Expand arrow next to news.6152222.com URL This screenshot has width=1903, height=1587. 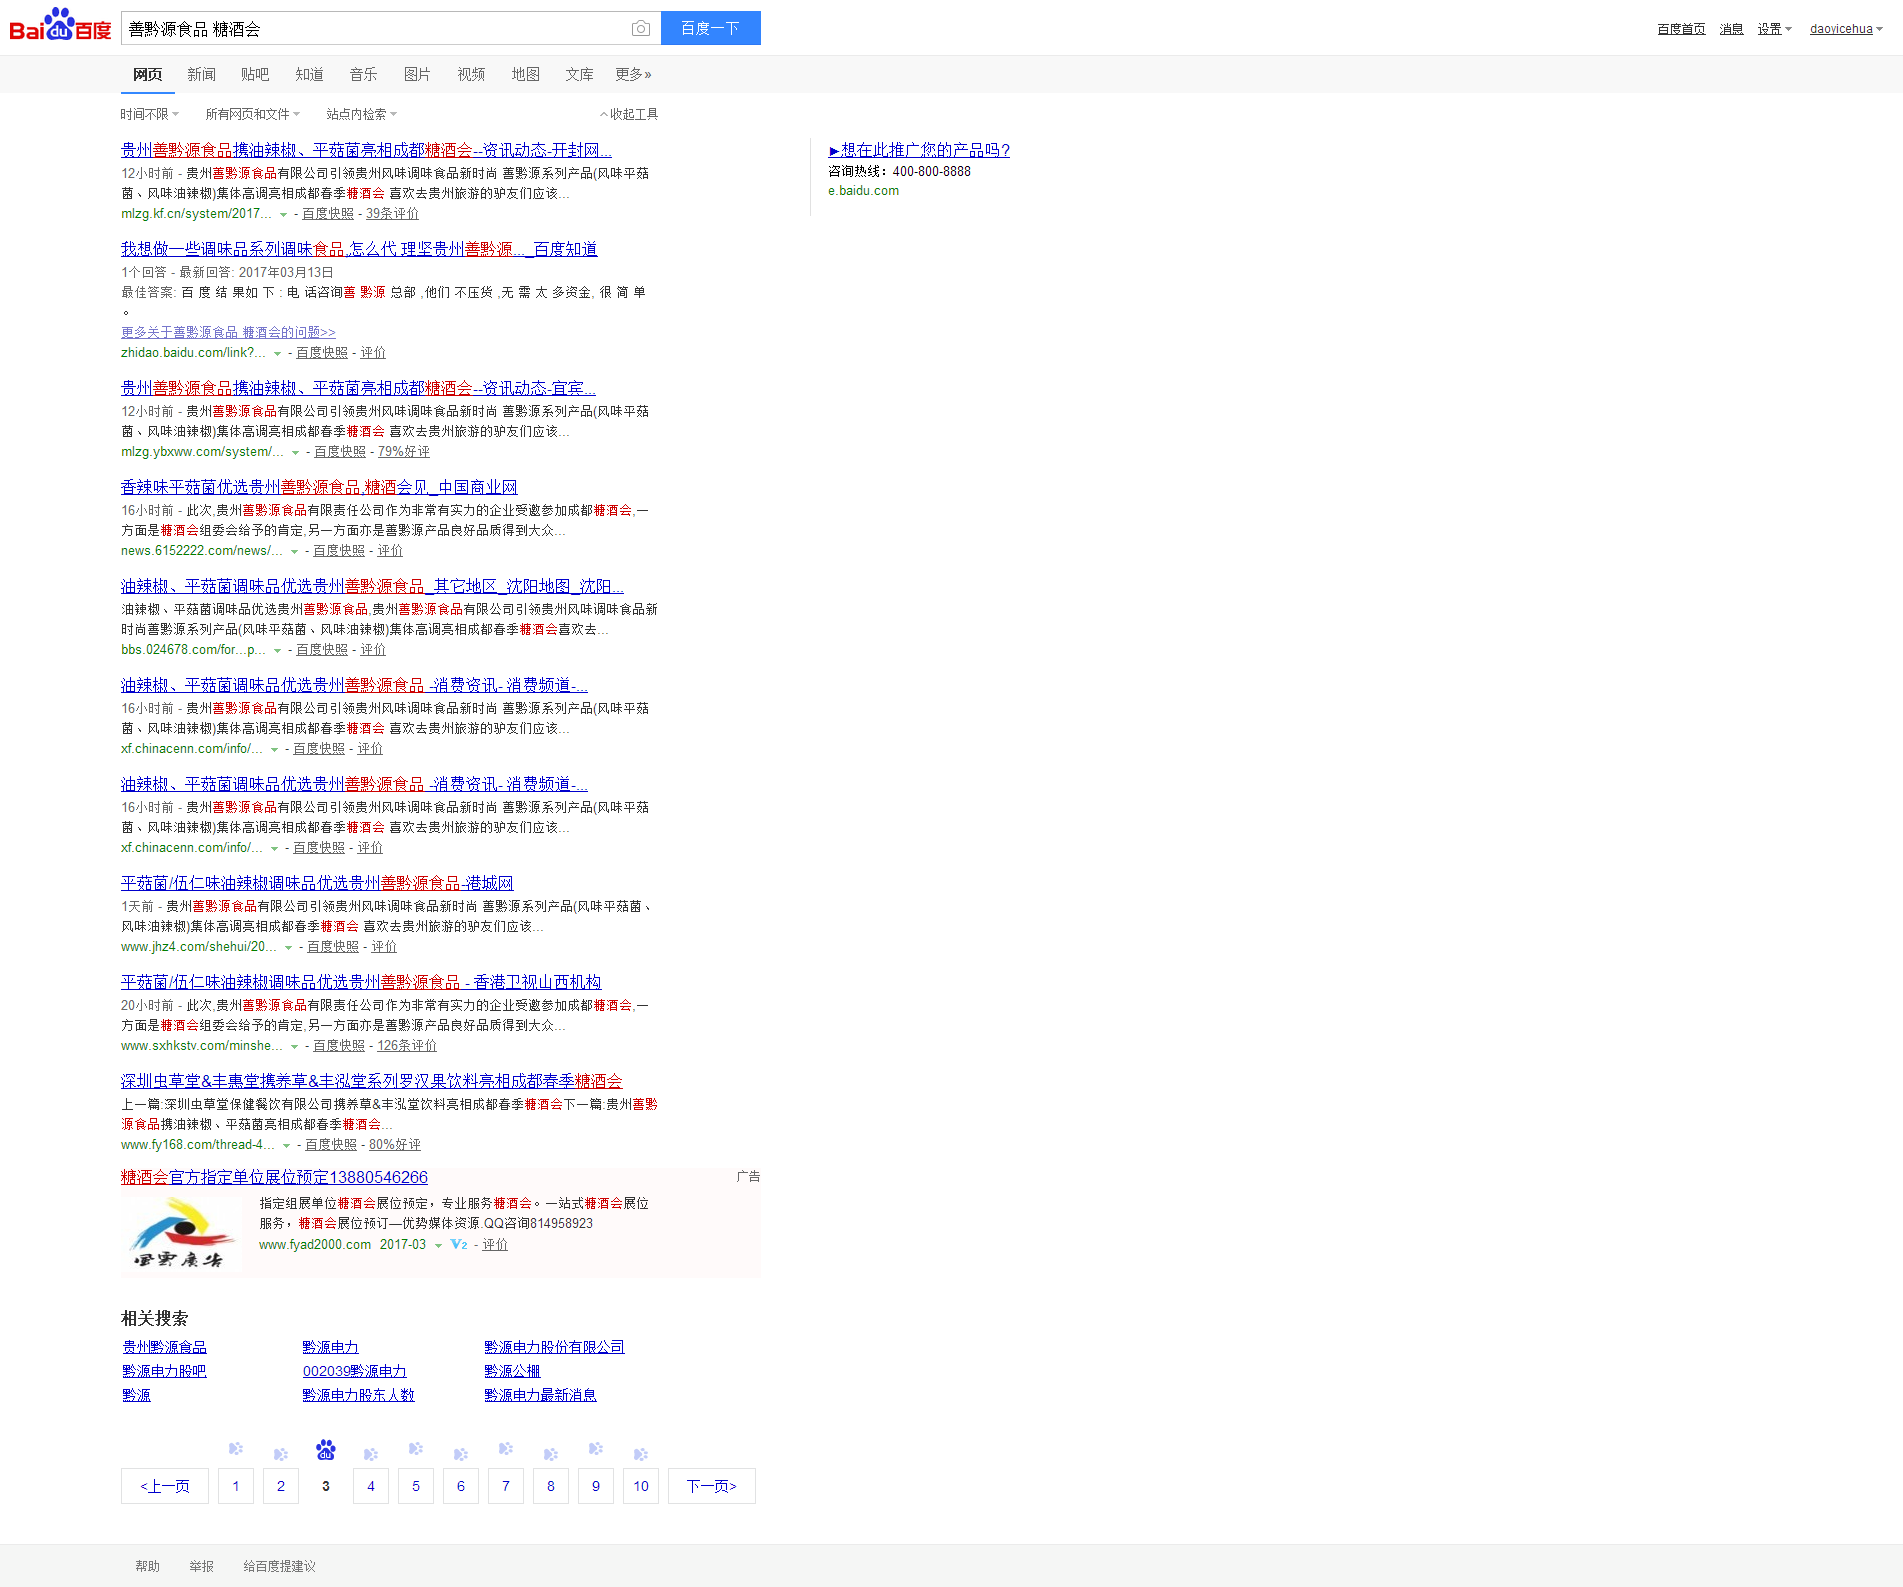(294, 552)
